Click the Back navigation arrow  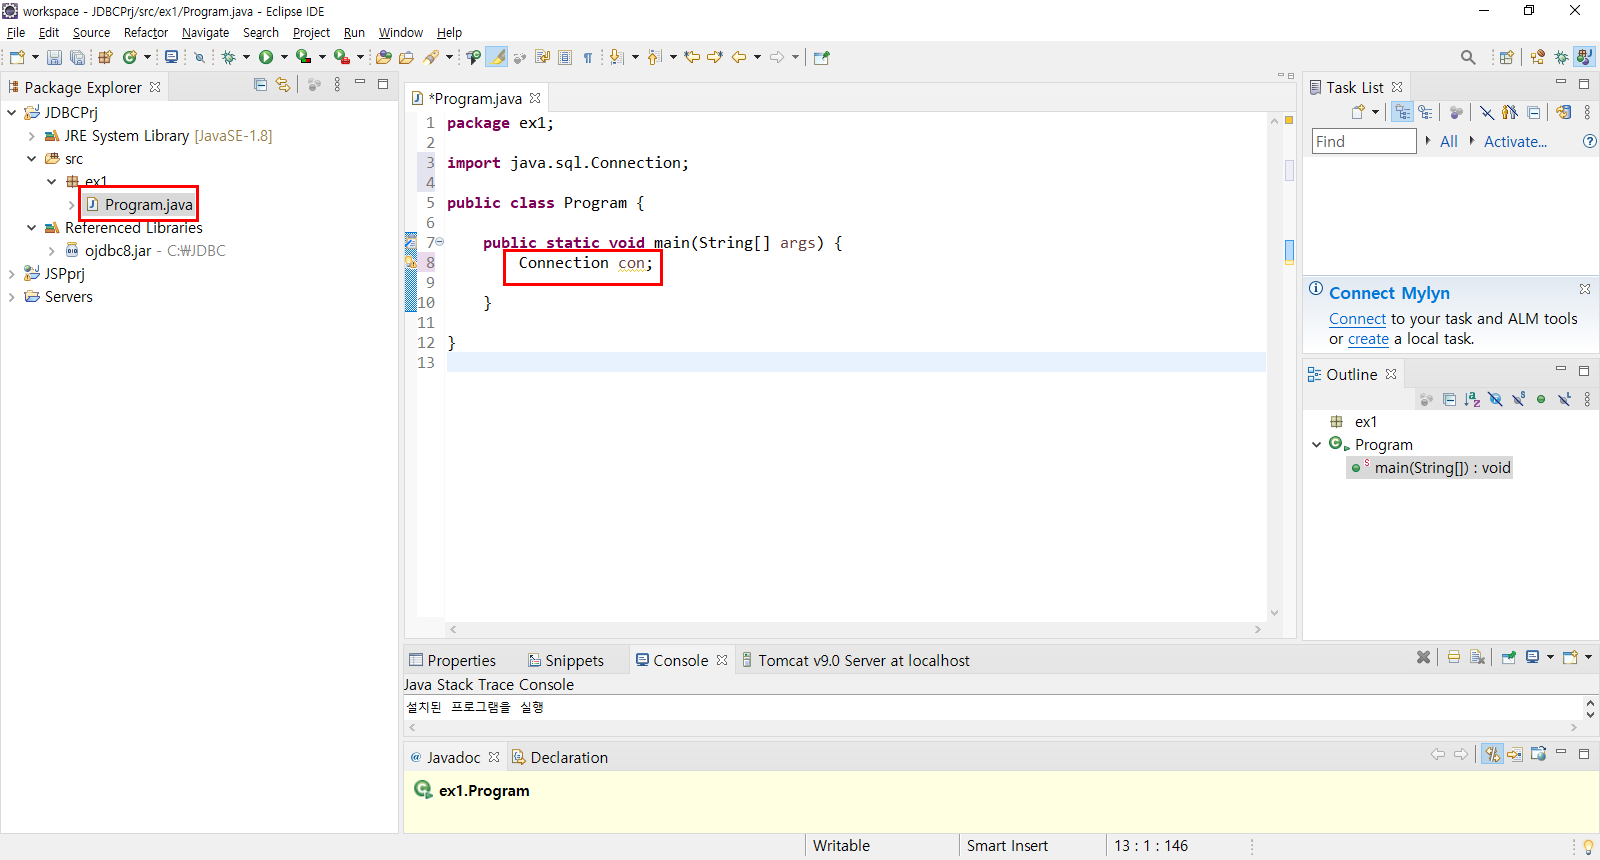click(x=739, y=57)
